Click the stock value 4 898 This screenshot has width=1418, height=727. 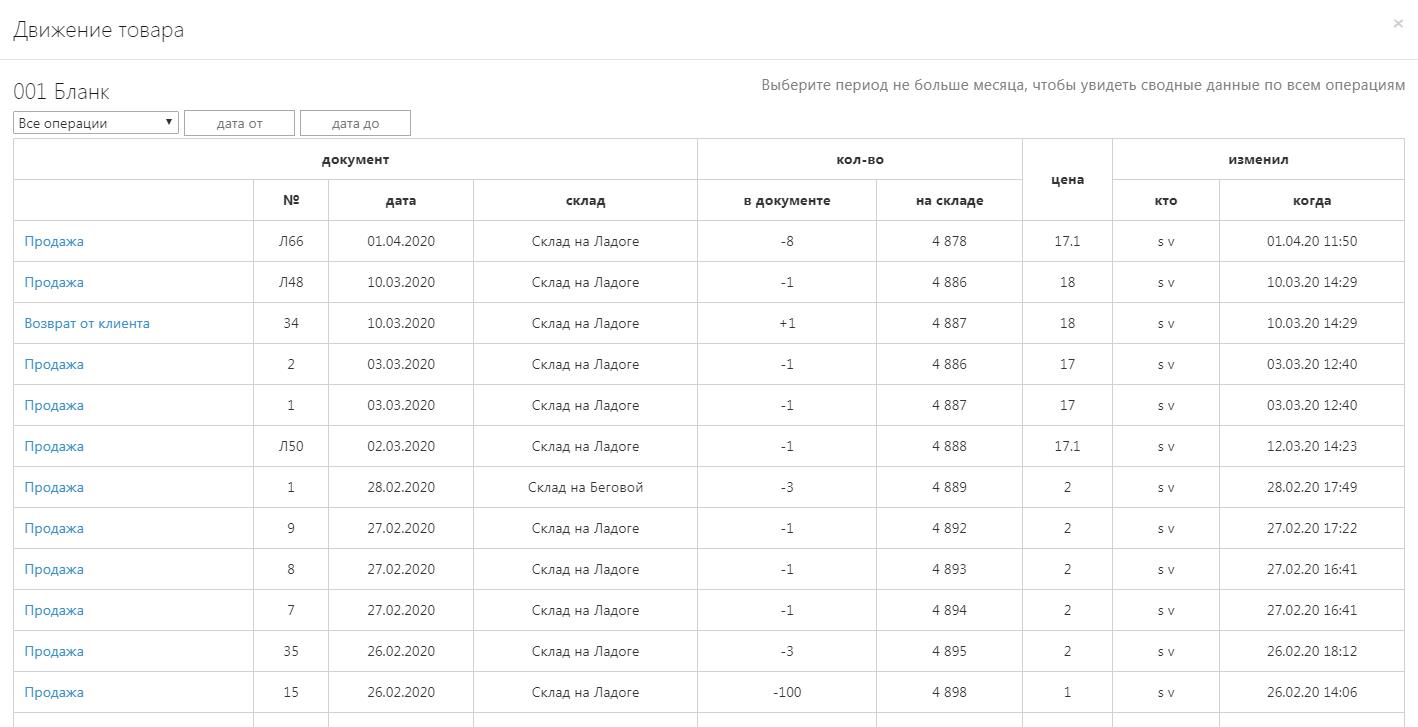pos(949,692)
